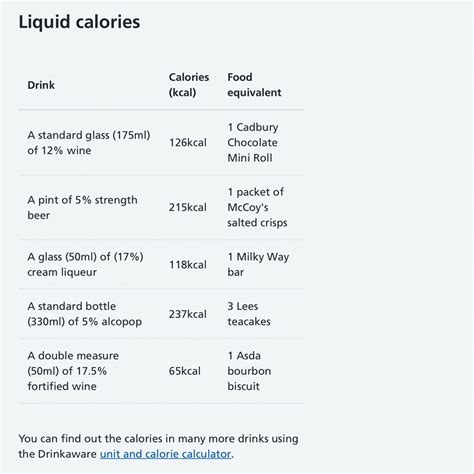Viewport: 474px width, 474px height.
Task: Click the pint of 5% strength beer cell
Action: [82, 207]
